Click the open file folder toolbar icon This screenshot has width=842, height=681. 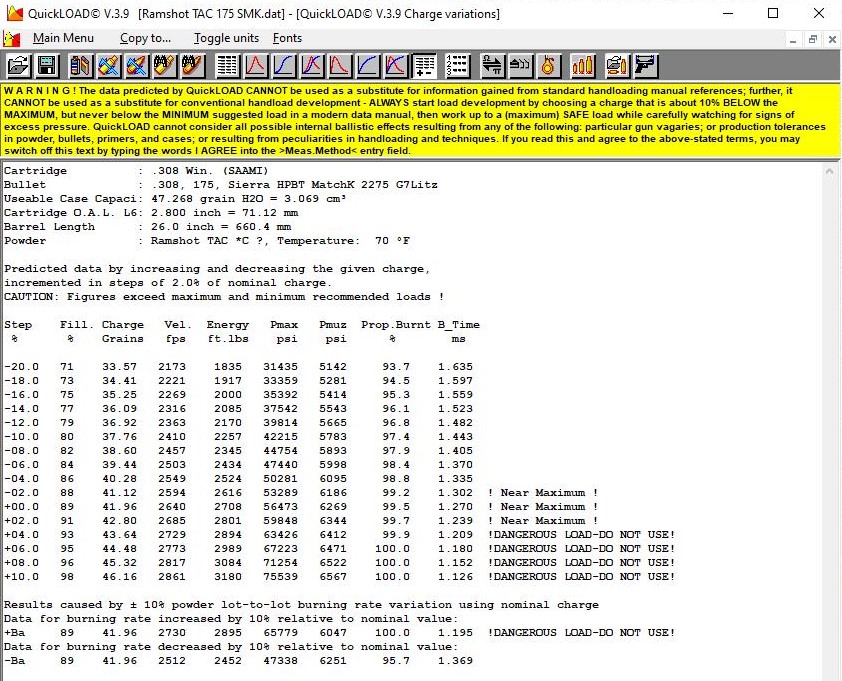(19, 66)
